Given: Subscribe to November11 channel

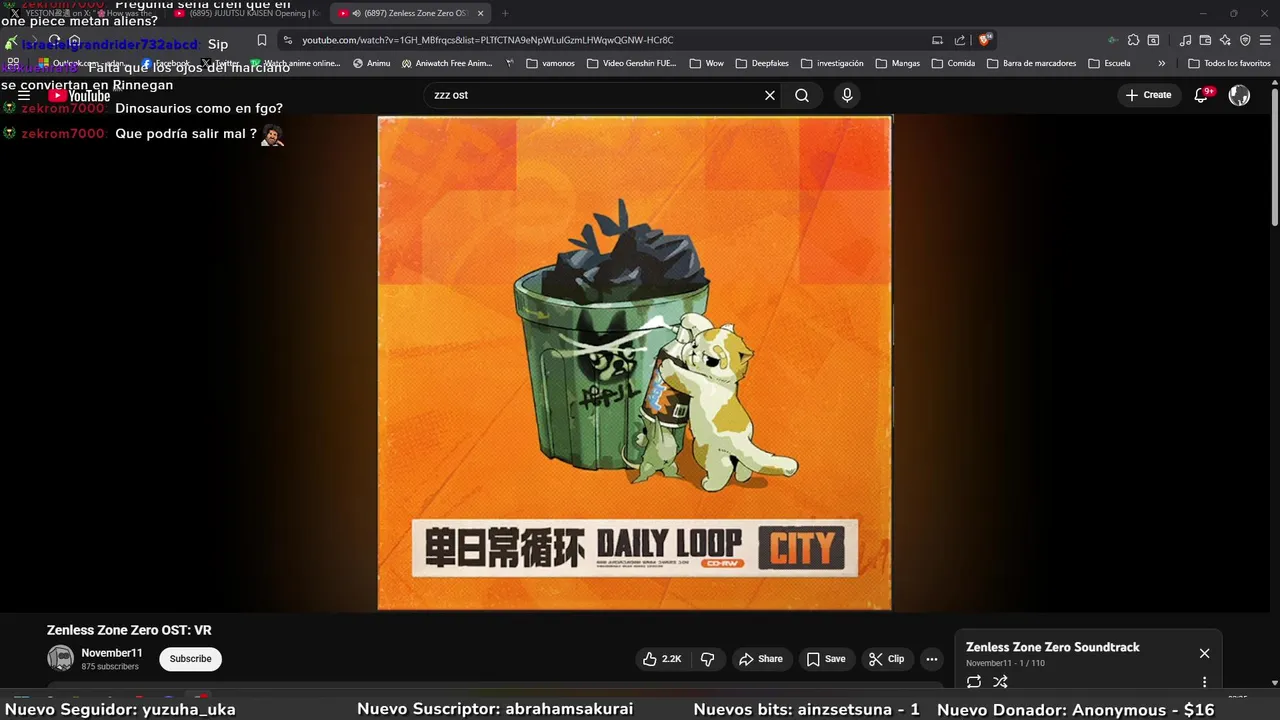Looking at the screenshot, I should coord(190,659).
